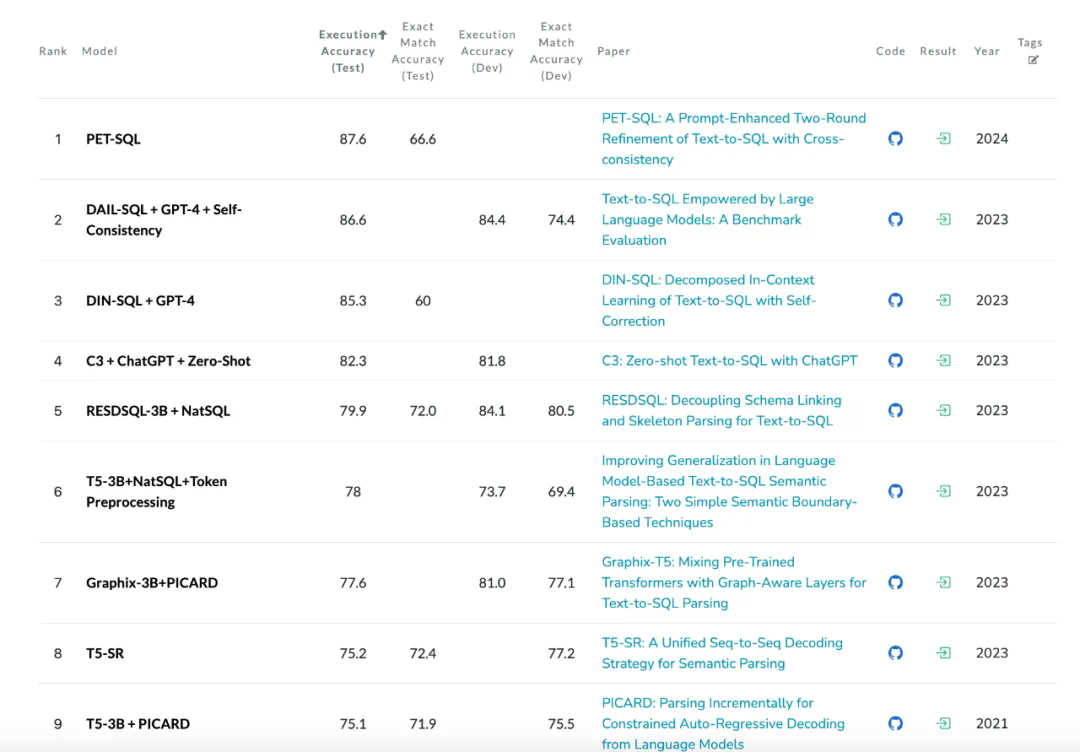This screenshot has height=752, width=1080.
Task: Open GitHub code link for PET-SQL
Action: (895, 139)
